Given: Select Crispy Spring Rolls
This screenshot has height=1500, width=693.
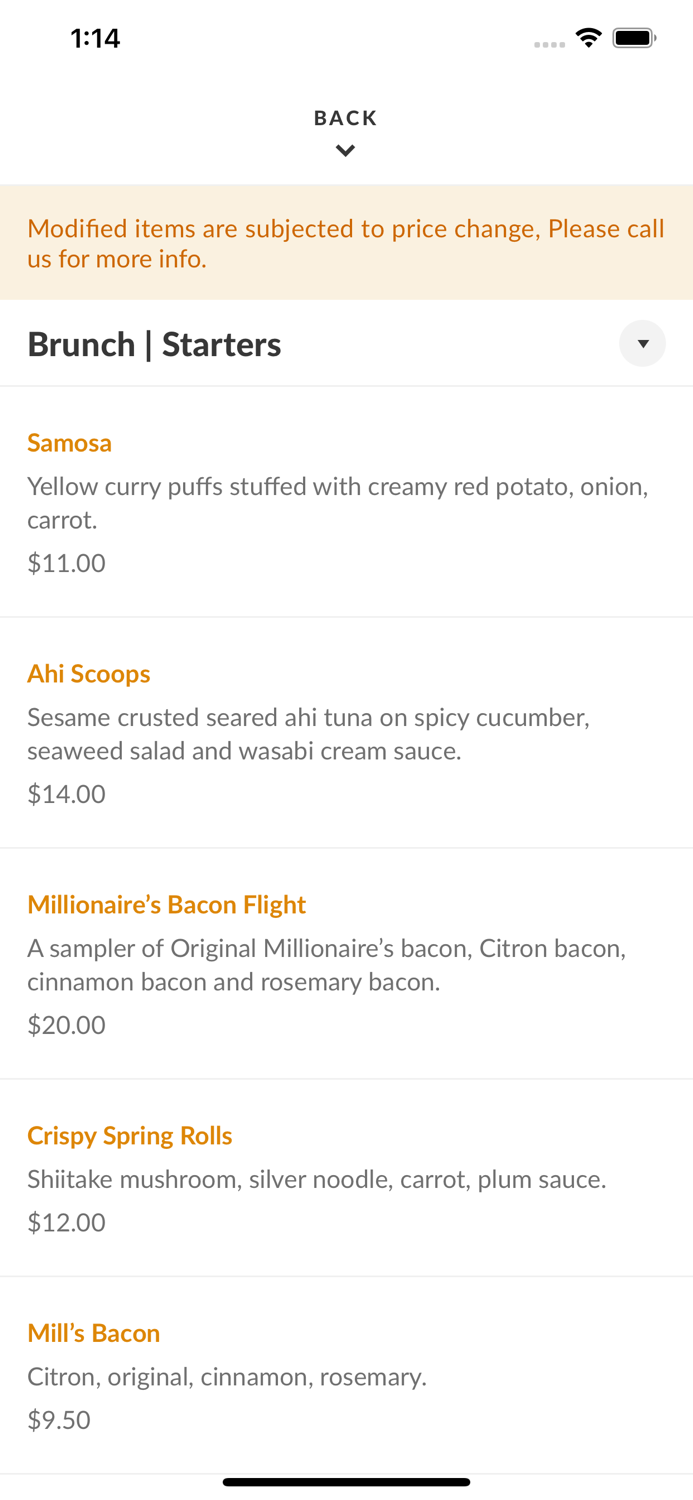Looking at the screenshot, I should click(129, 1136).
